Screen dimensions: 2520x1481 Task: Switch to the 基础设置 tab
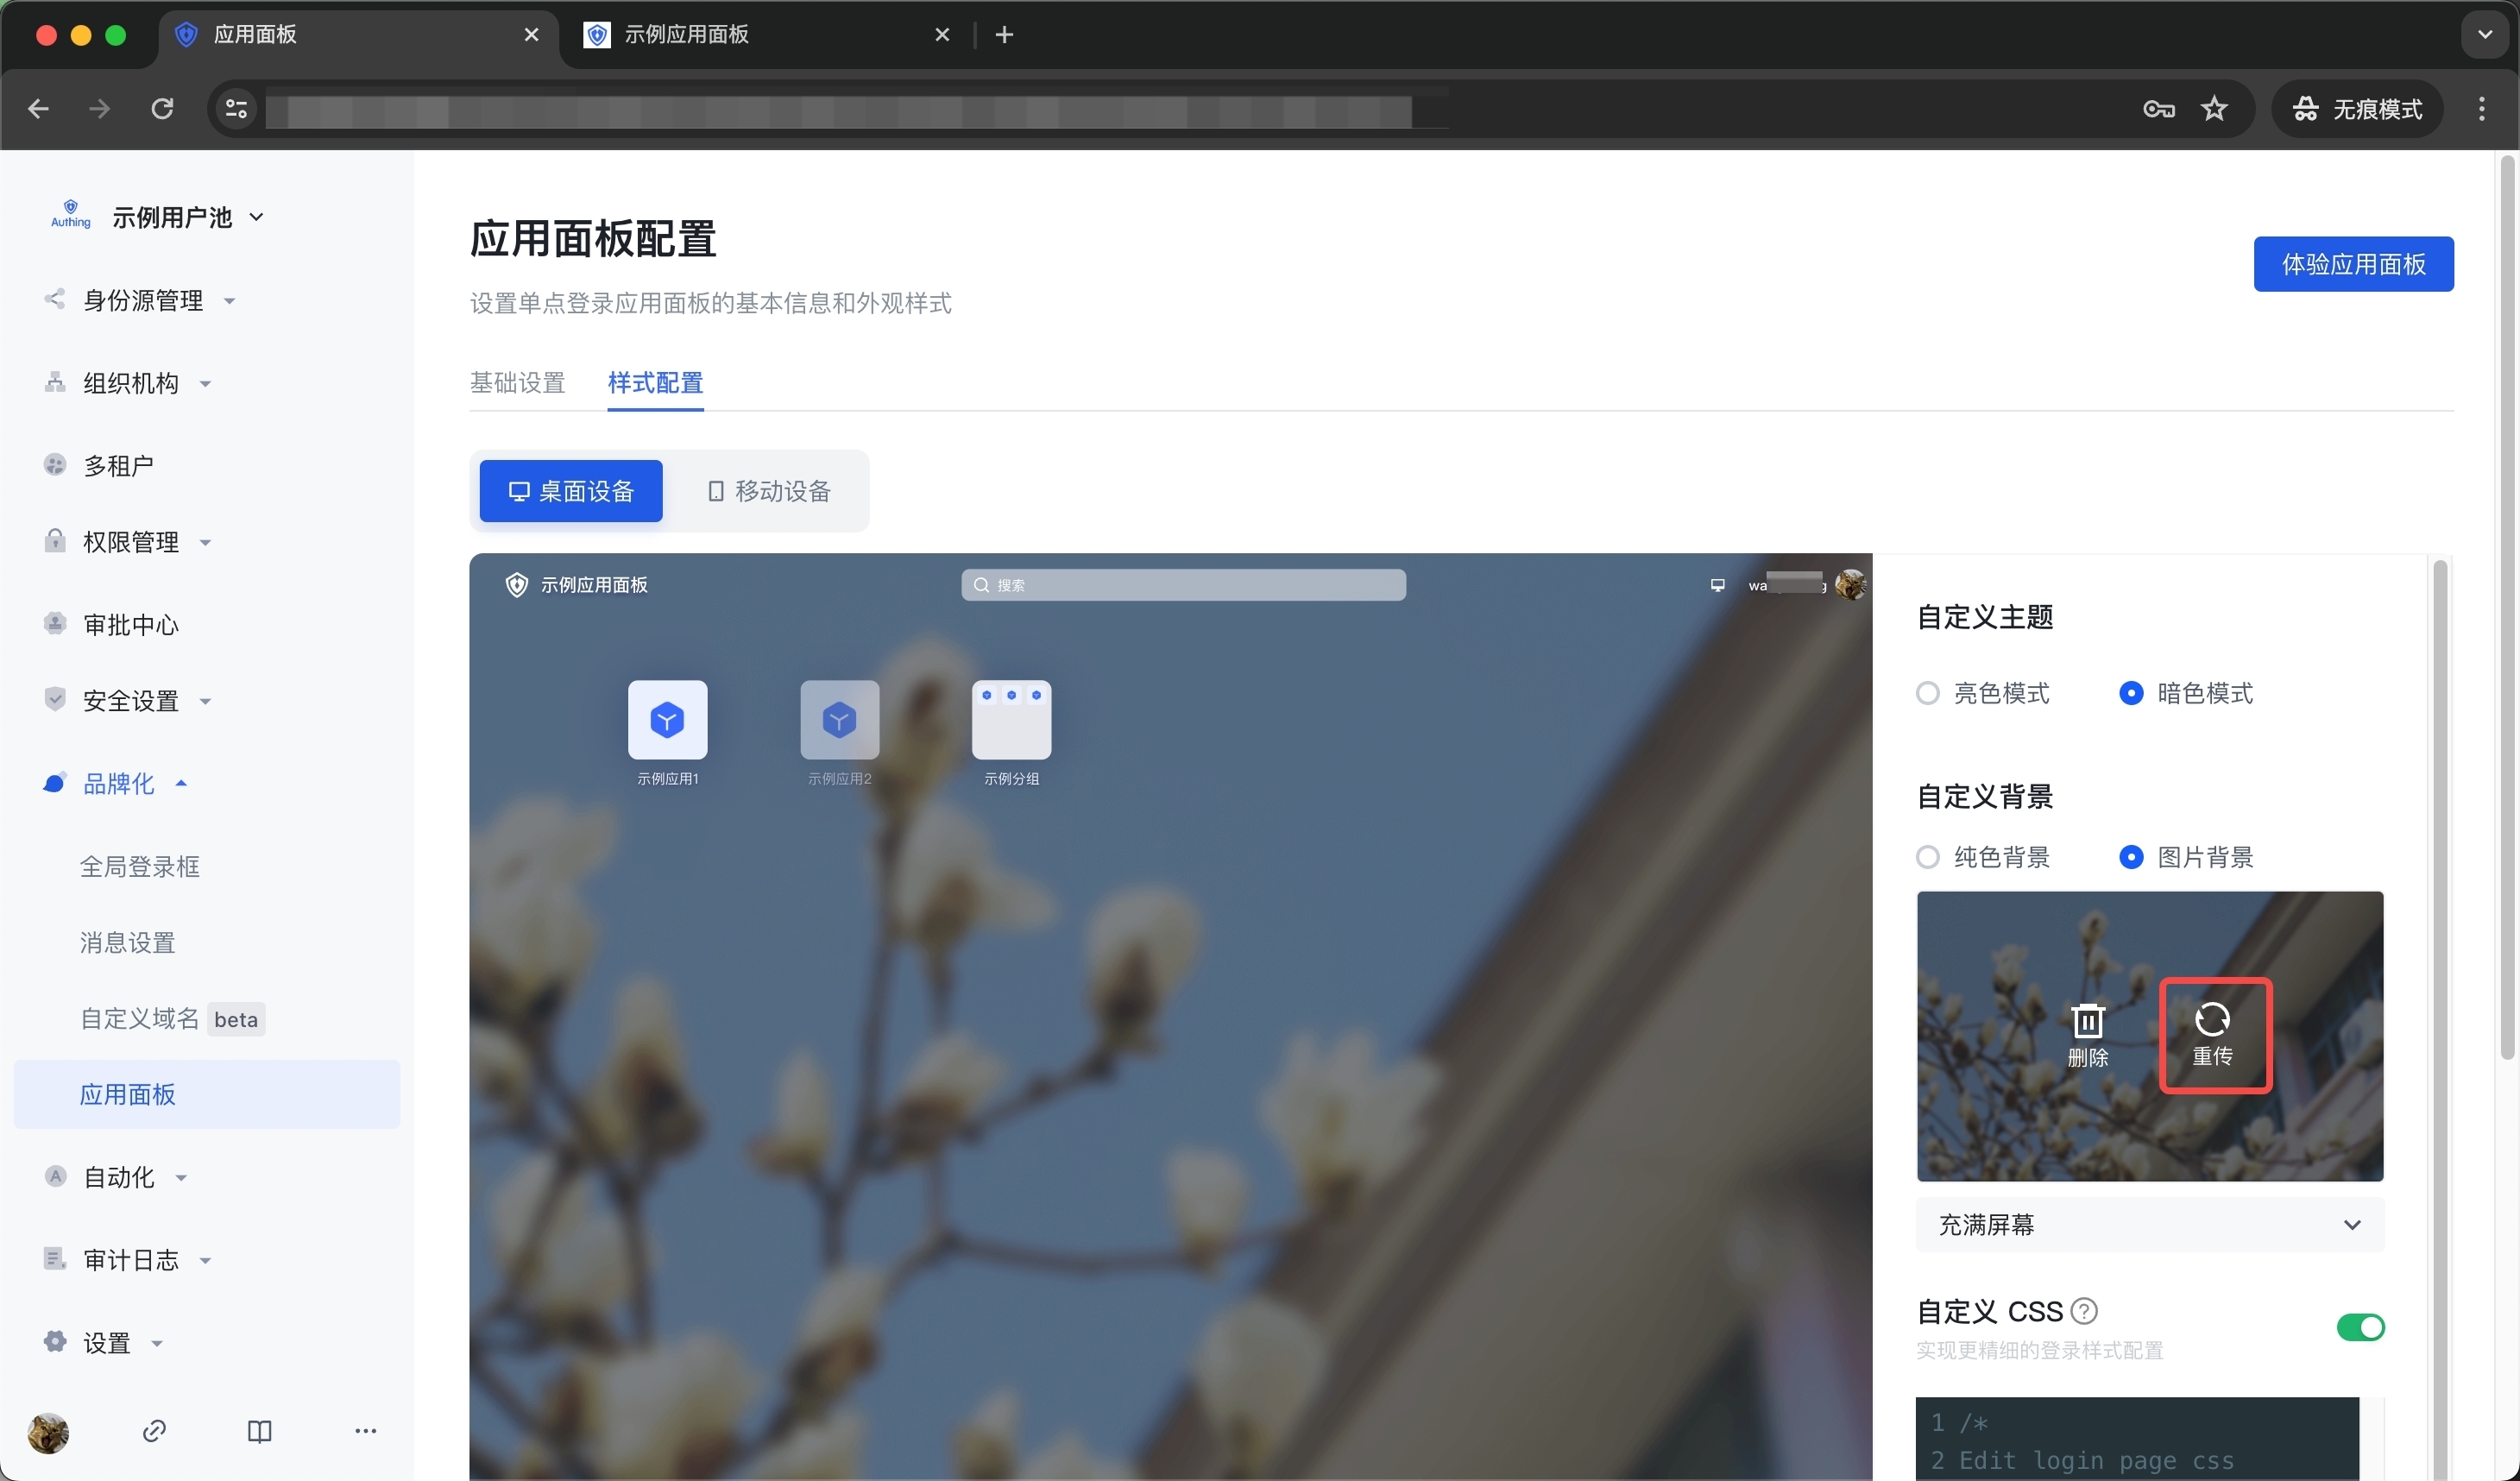point(517,382)
